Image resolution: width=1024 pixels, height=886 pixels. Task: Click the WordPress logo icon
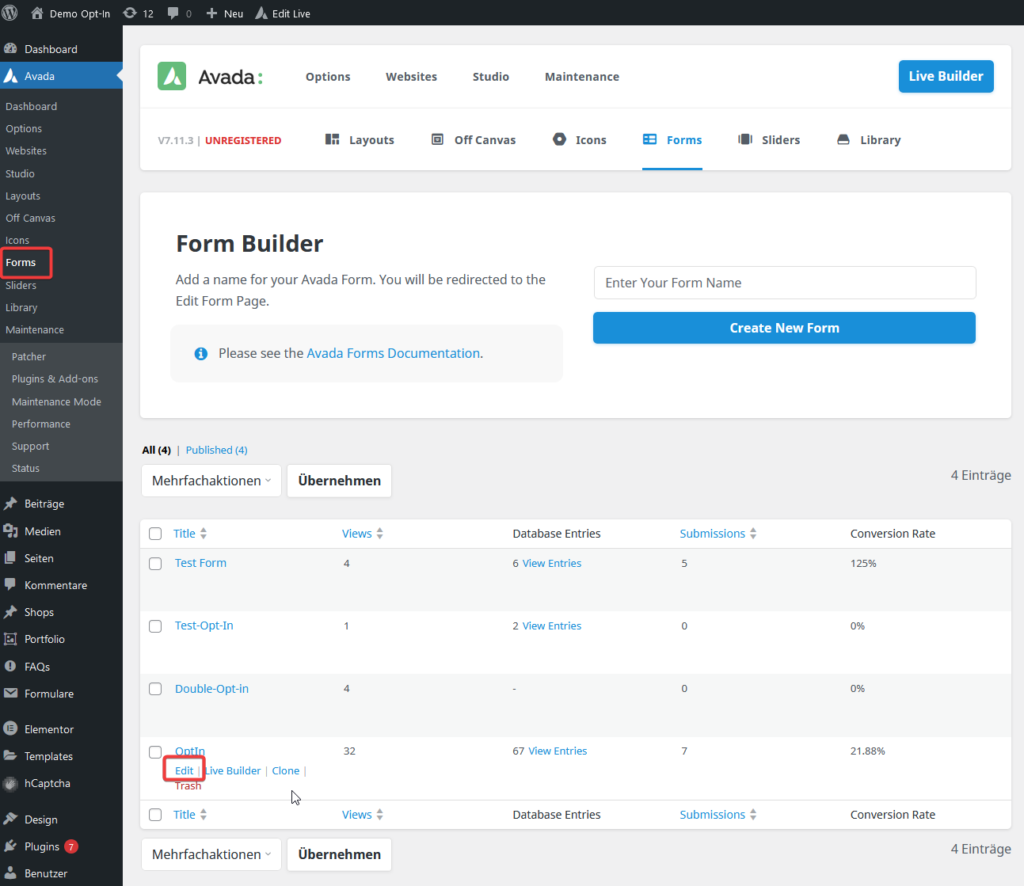tap(10, 13)
